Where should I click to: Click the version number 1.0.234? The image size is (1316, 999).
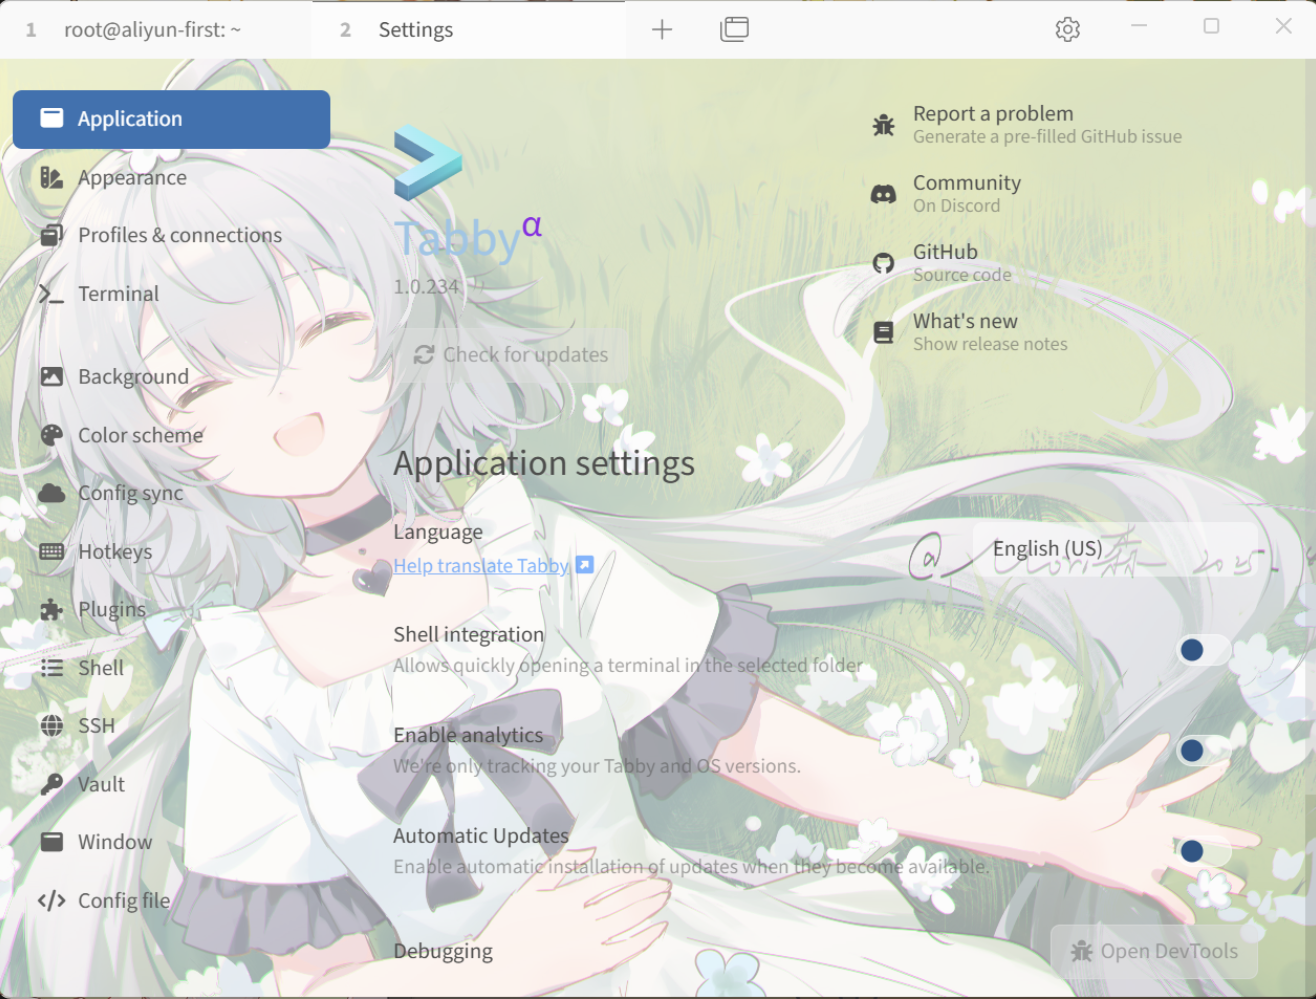click(427, 287)
